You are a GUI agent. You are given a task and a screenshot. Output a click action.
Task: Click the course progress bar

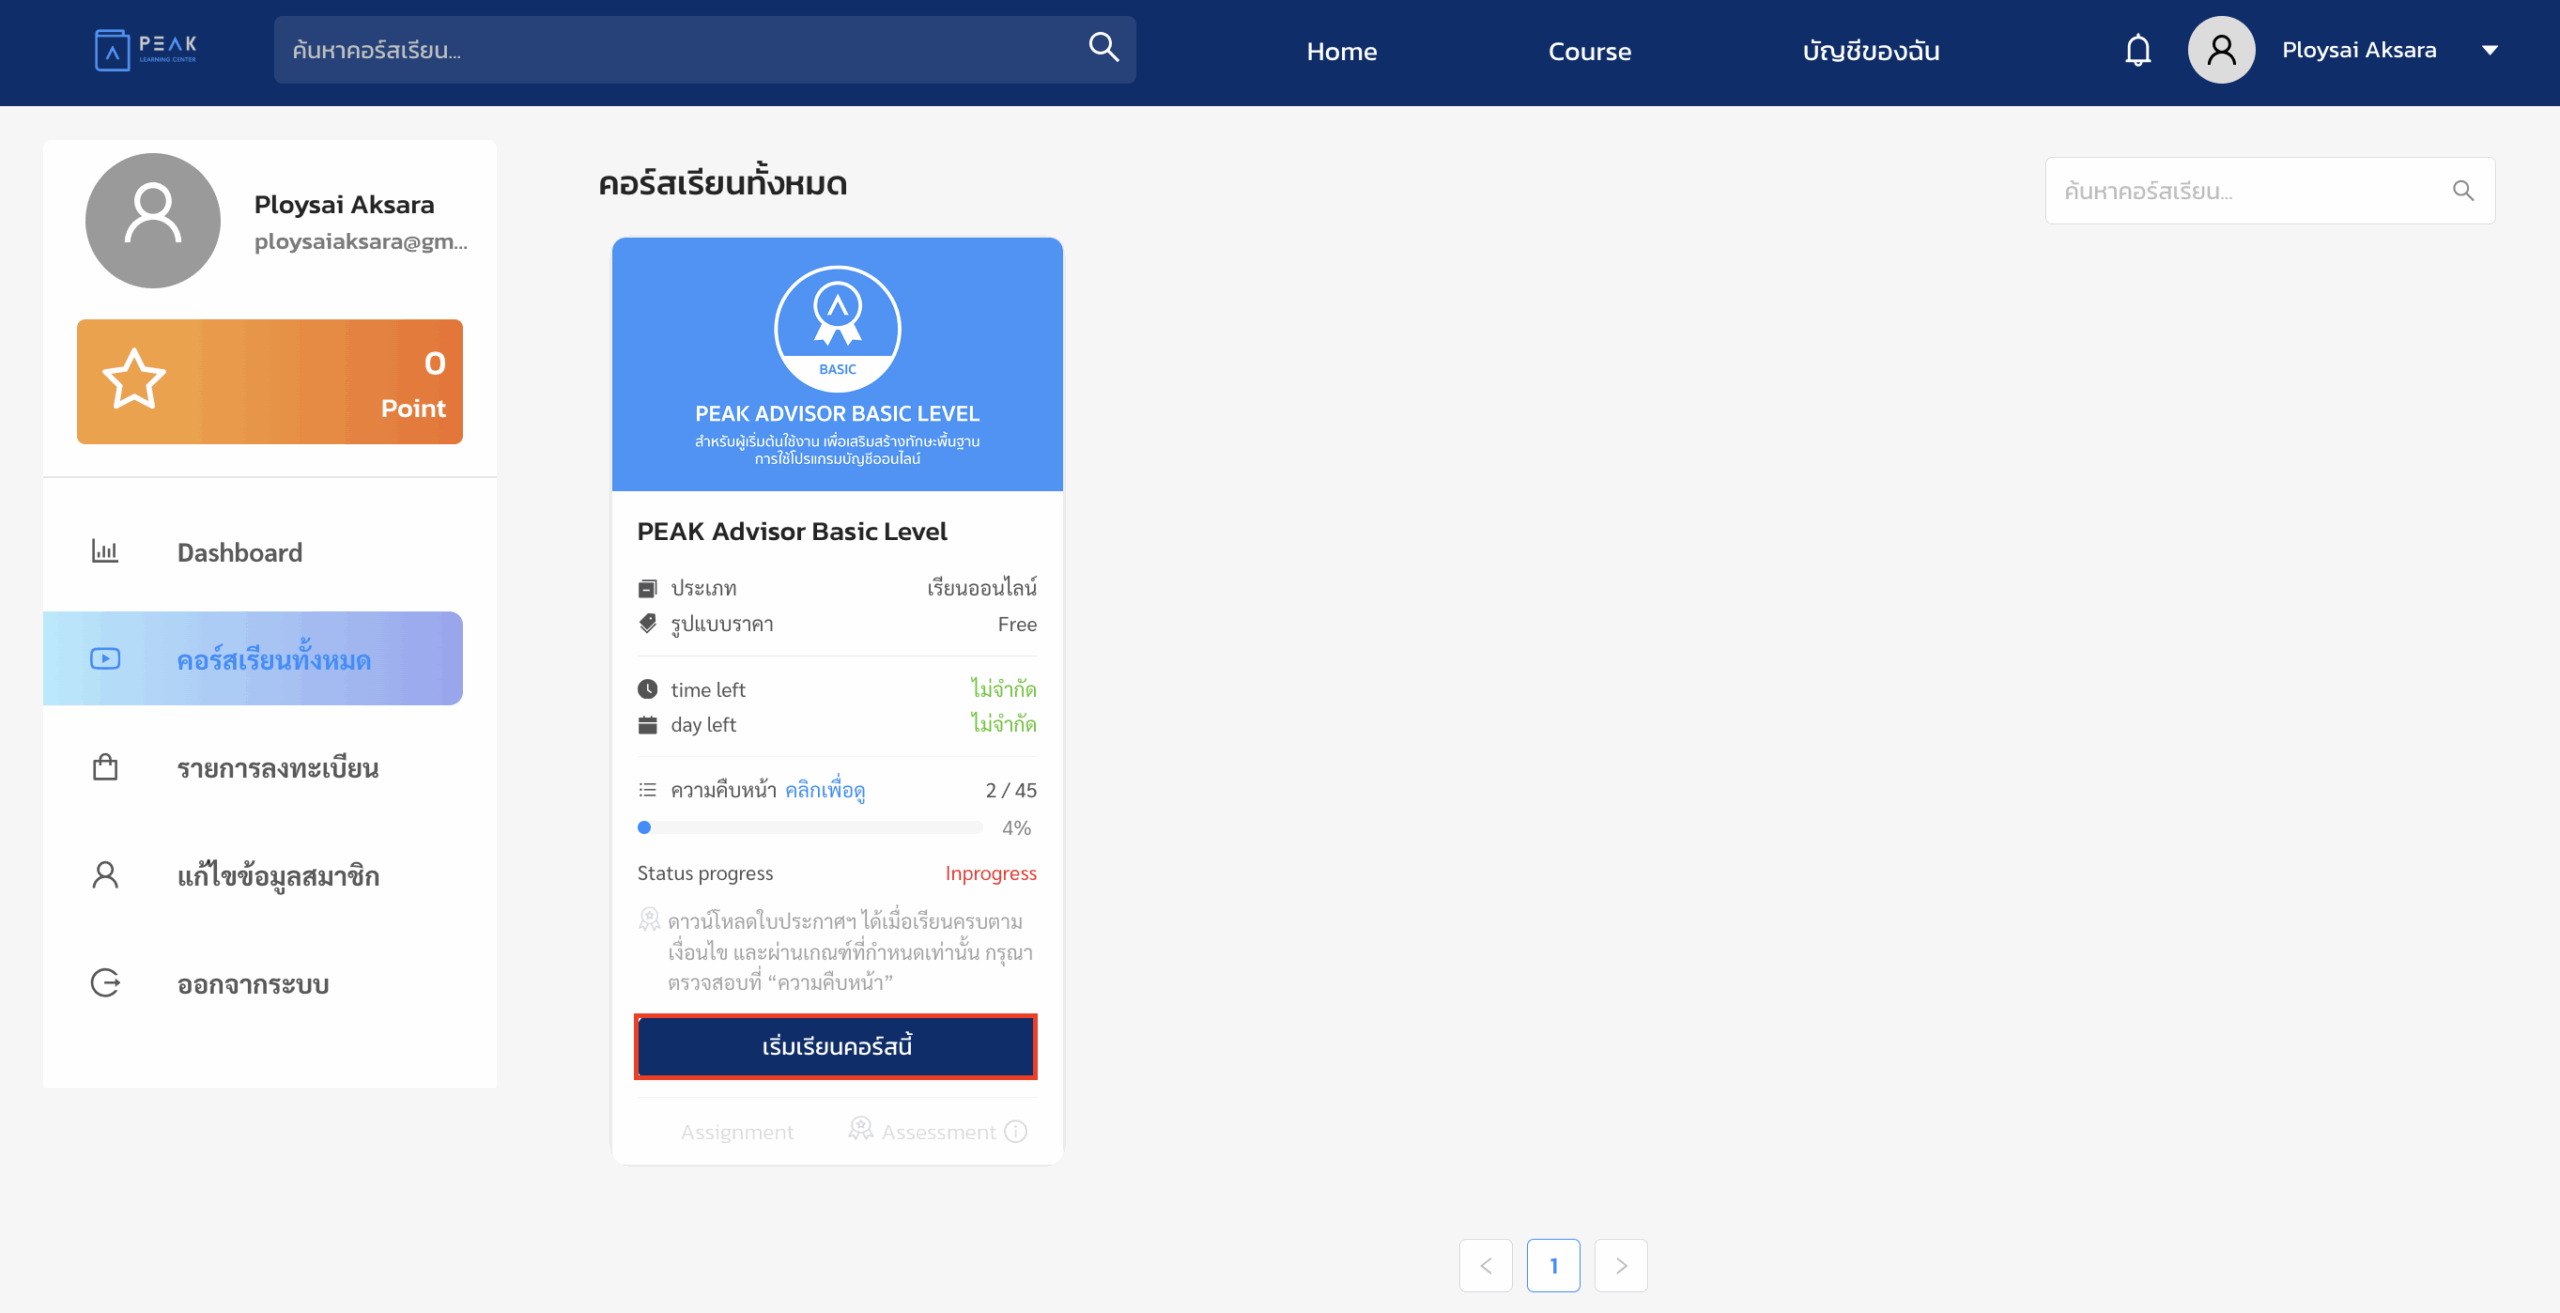(x=810, y=827)
